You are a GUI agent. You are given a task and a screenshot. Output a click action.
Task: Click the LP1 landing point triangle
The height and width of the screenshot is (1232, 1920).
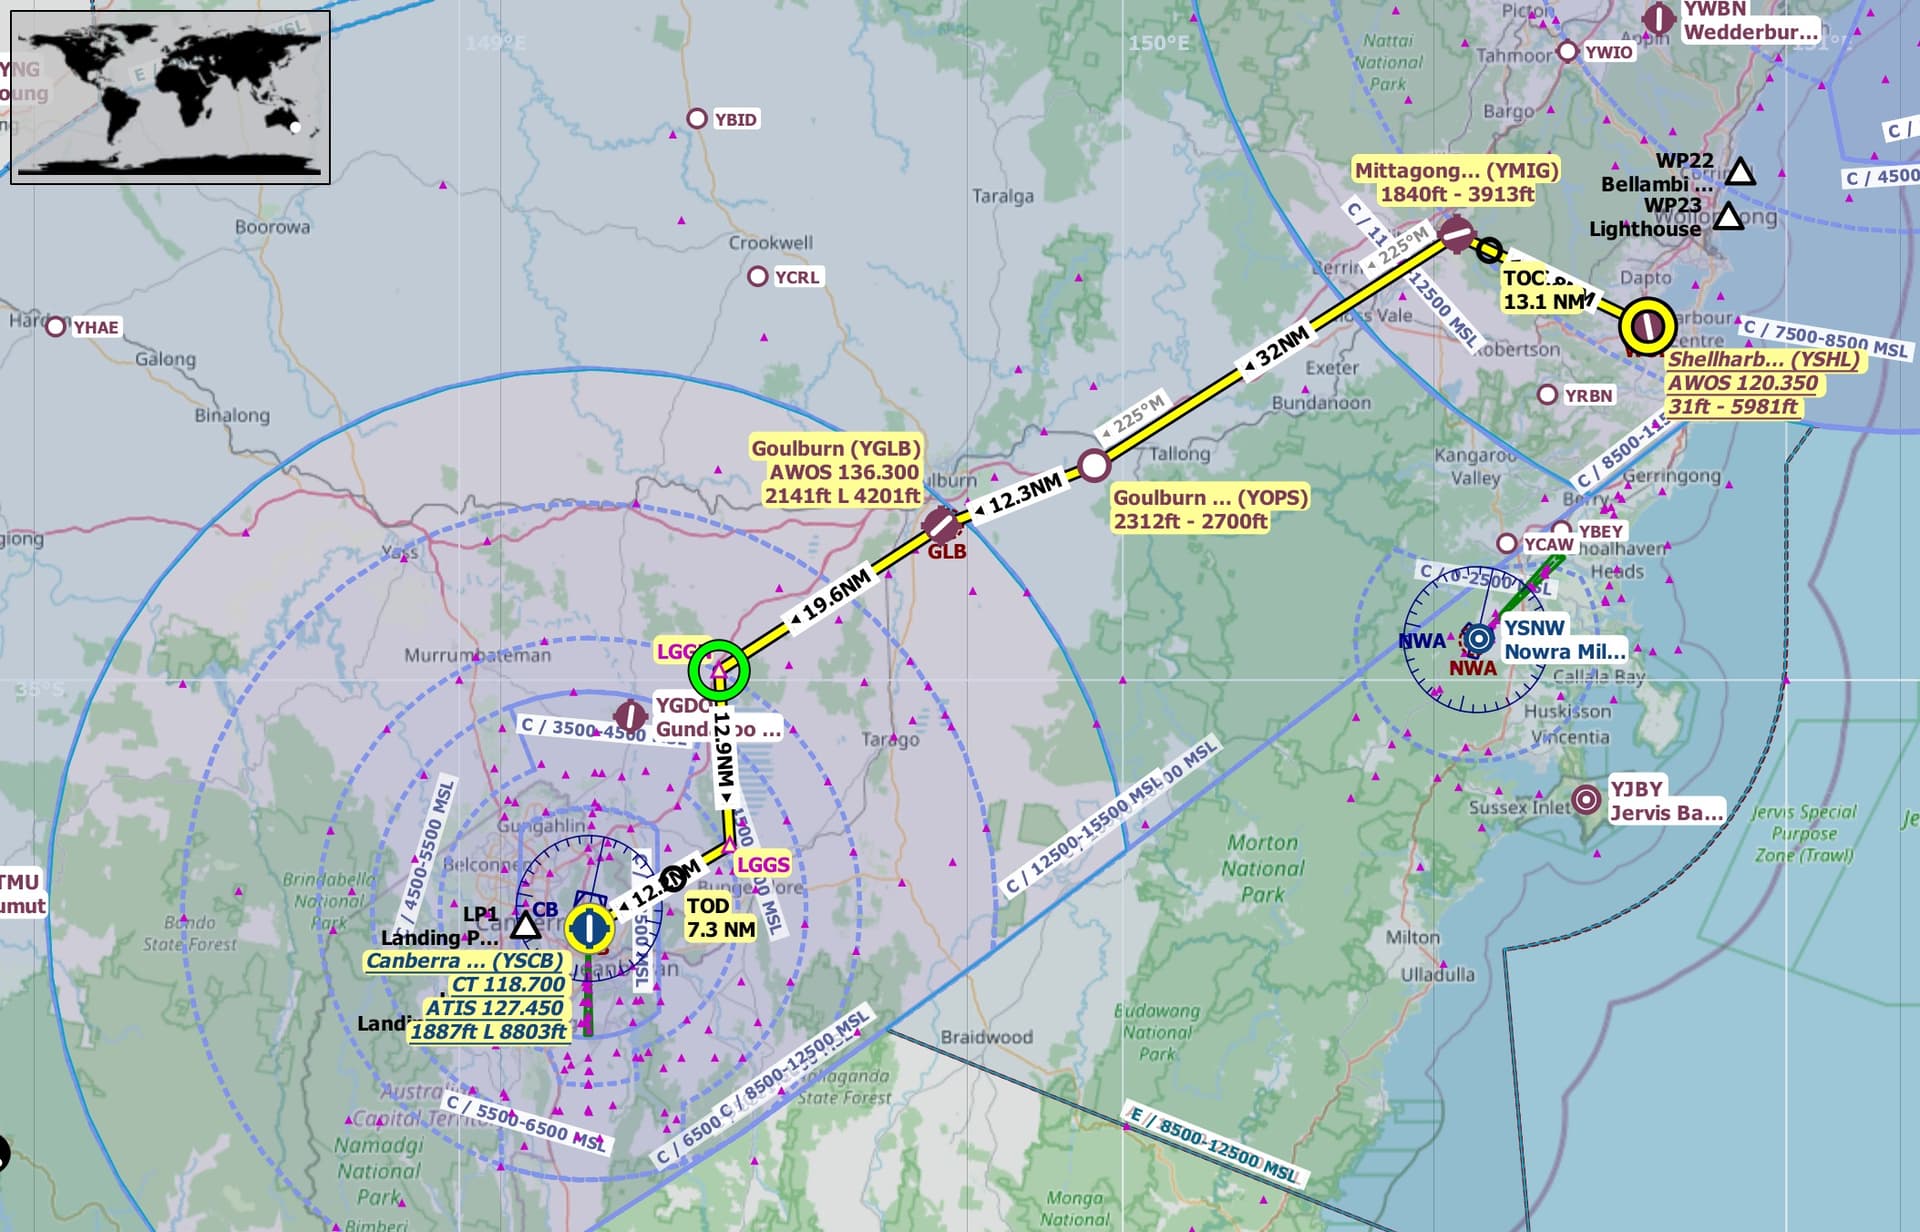click(524, 925)
